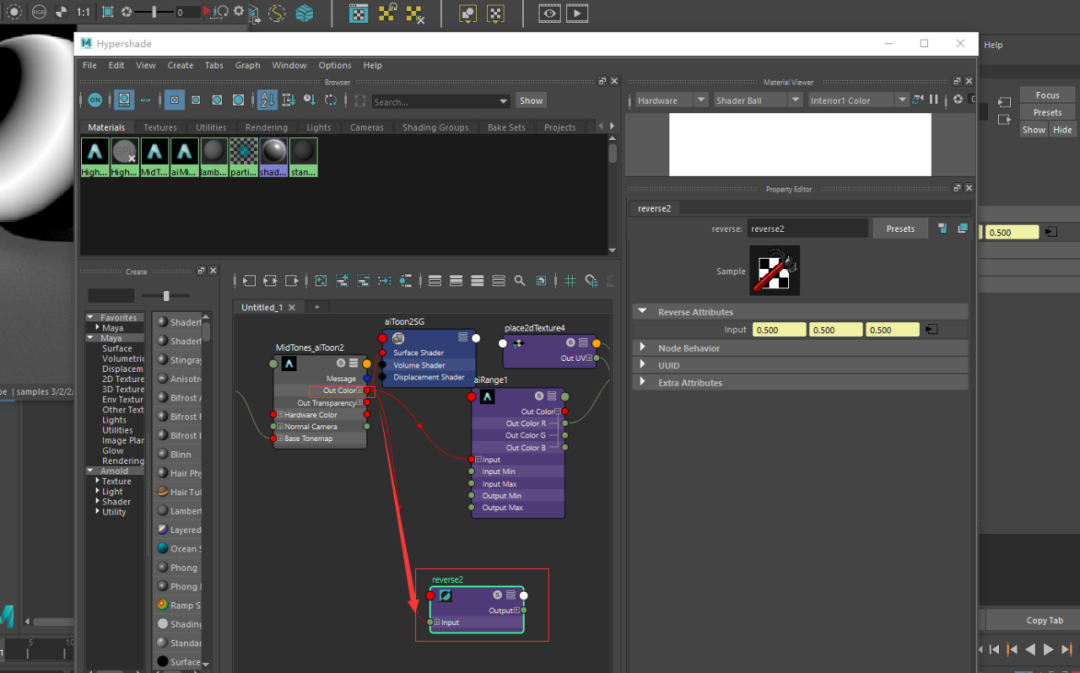Expand the UUID section
1080x673 pixels.
pyautogui.click(x=643, y=364)
